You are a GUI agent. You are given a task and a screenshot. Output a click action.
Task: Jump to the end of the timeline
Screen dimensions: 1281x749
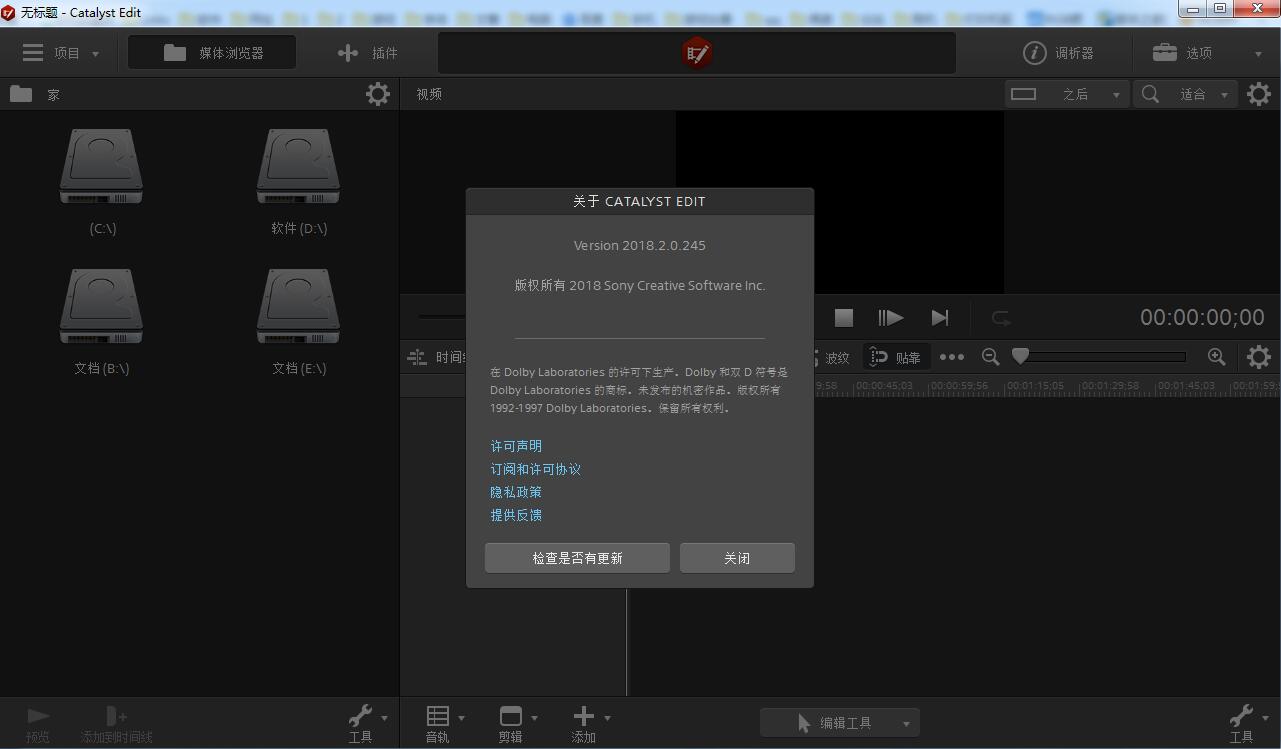pos(939,317)
